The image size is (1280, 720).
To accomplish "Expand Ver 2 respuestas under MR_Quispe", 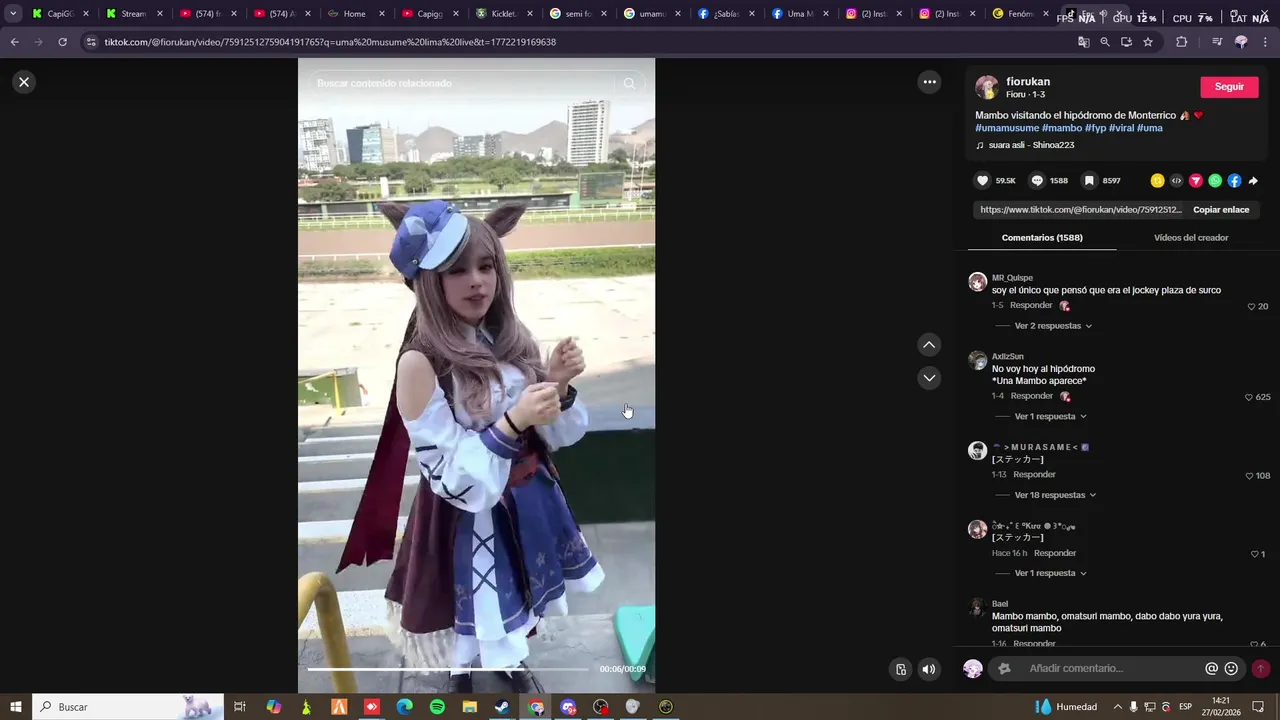I will pyautogui.click(x=1053, y=326).
